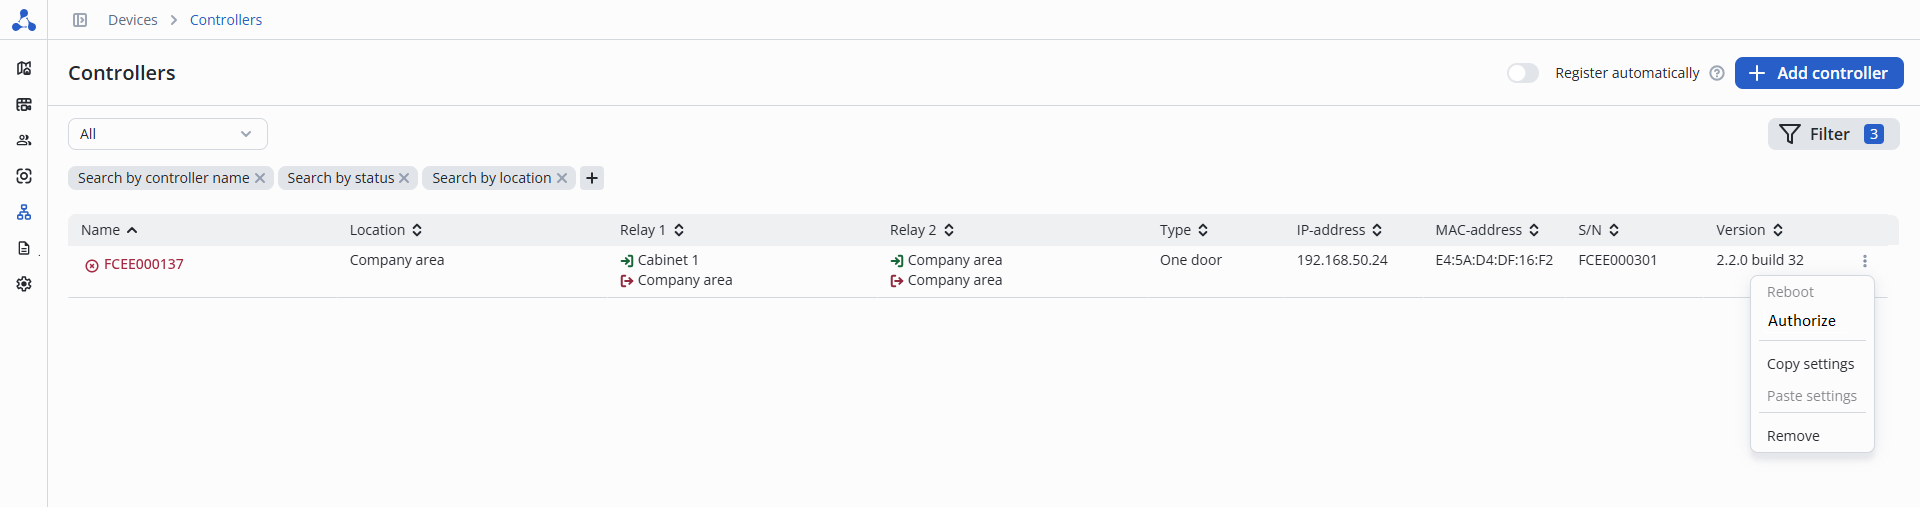Open the Filter button
Screen dimensions: 1920x507
(x=1832, y=134)
